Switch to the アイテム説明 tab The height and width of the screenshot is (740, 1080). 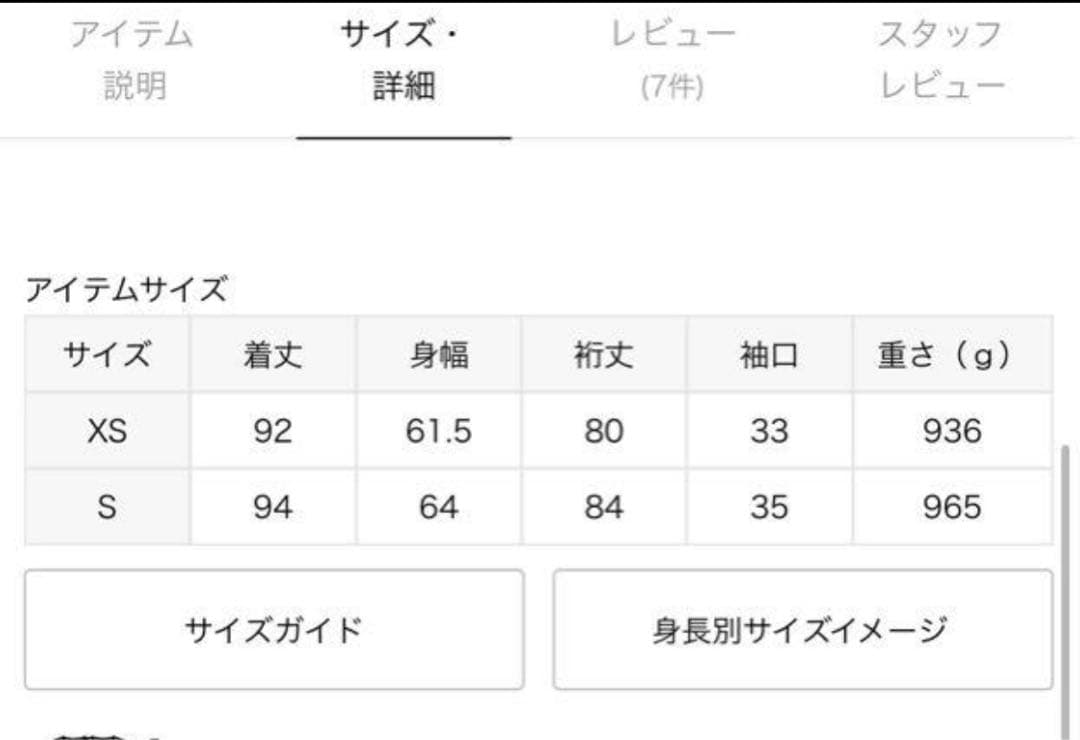click(133, 60)
